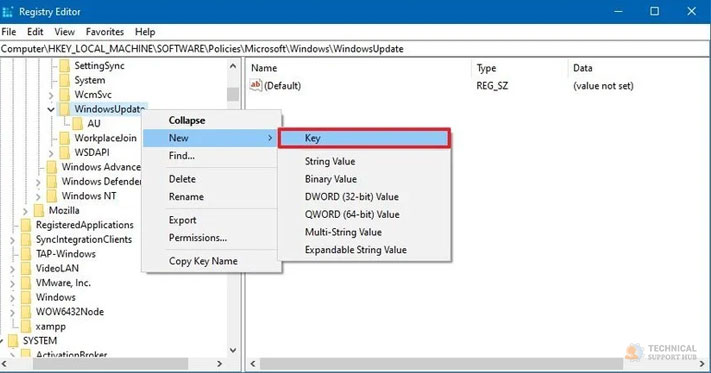711x373 pixels.
Task: Expand the VideoLAN key
Action: coord(12,269)
